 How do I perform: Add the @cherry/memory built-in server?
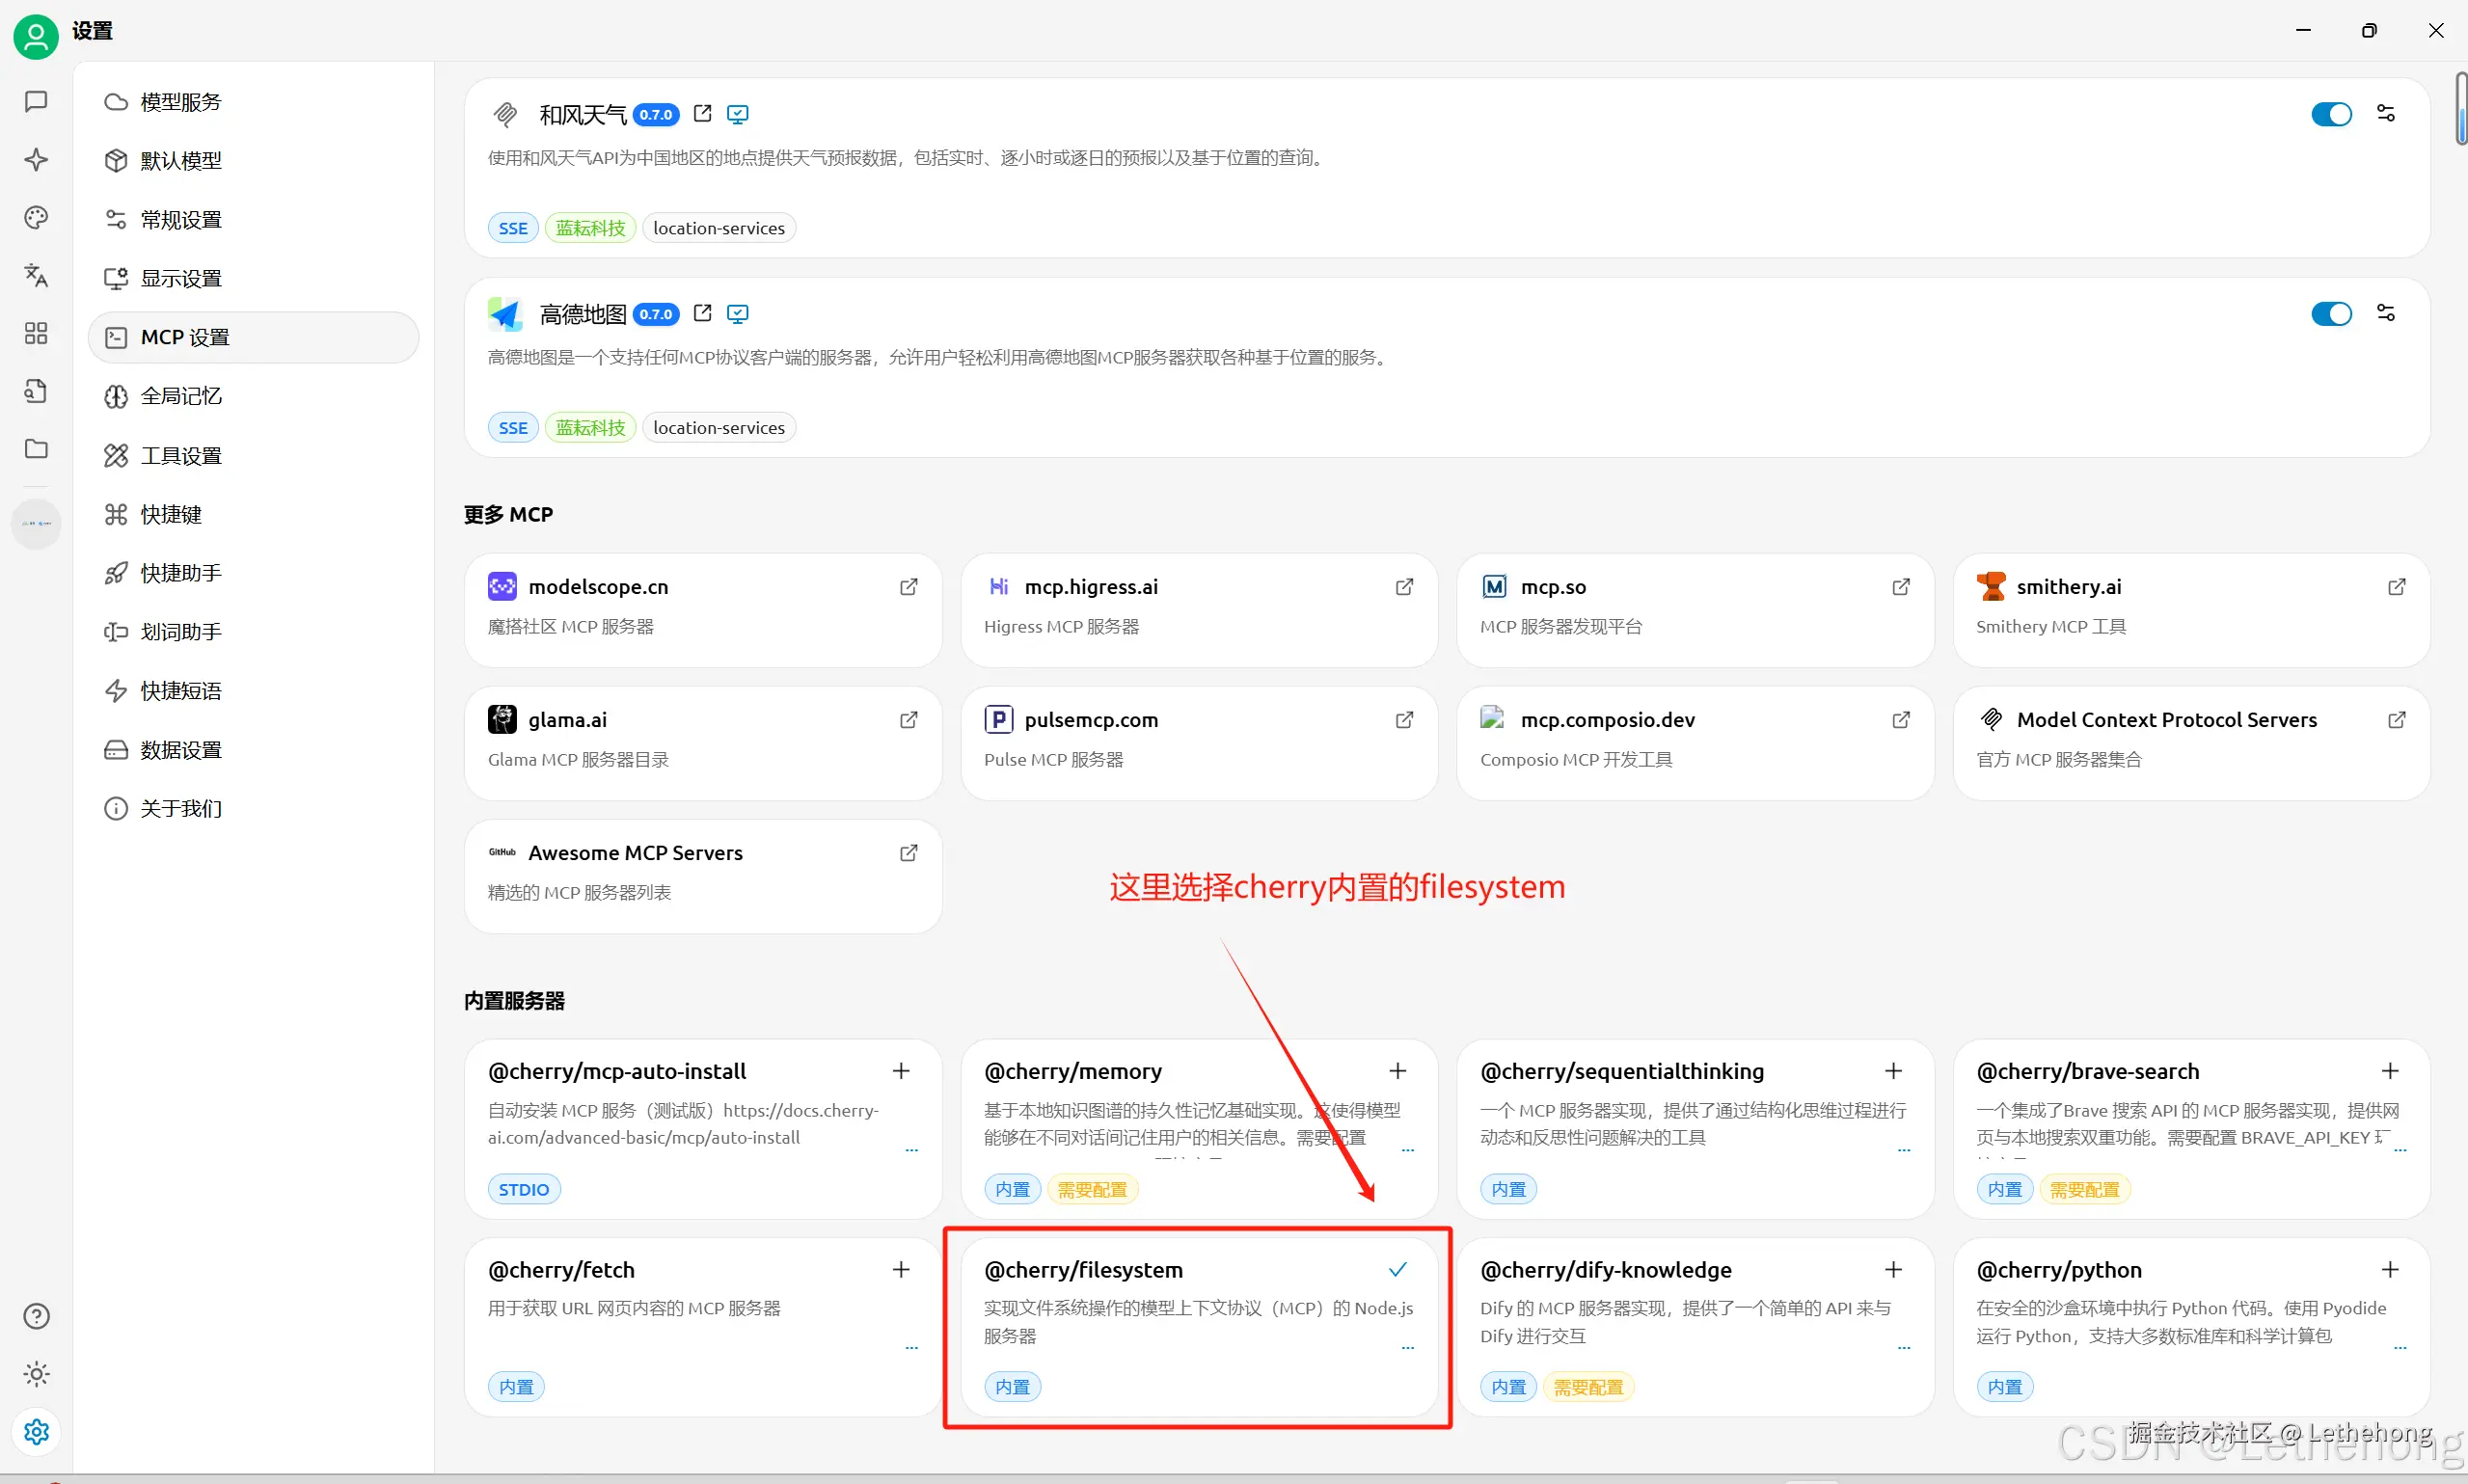pyautogui.click(x=1397, y=1071)
